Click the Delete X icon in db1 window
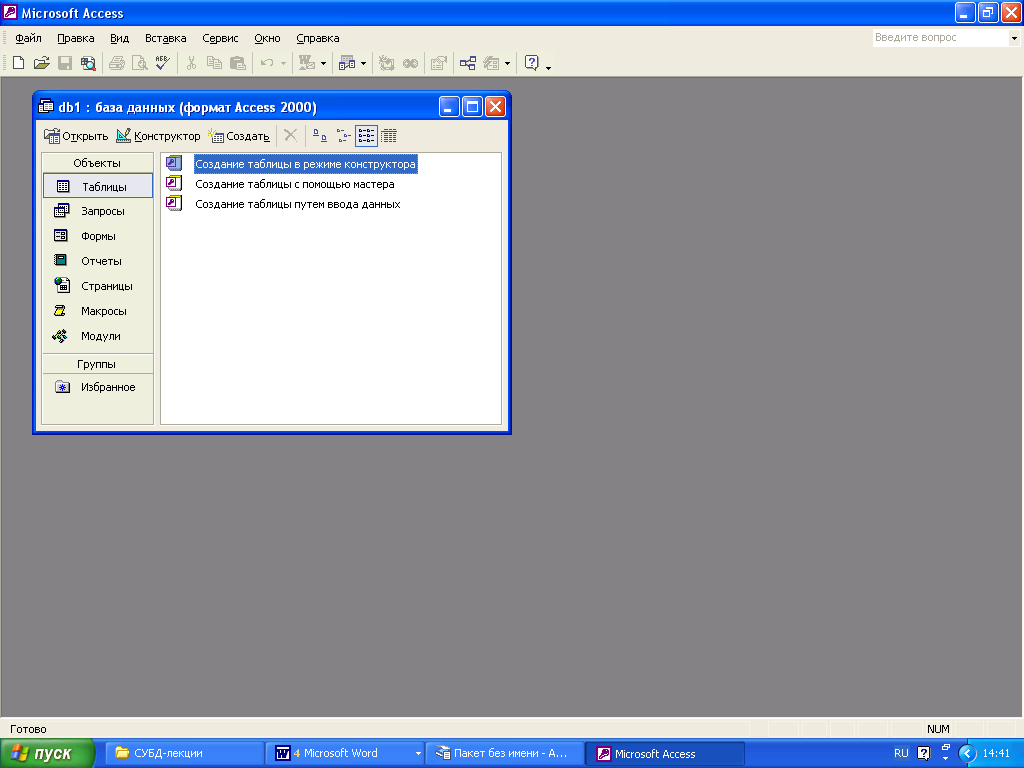The image size is (1024, 768). (x=291, y=135)
